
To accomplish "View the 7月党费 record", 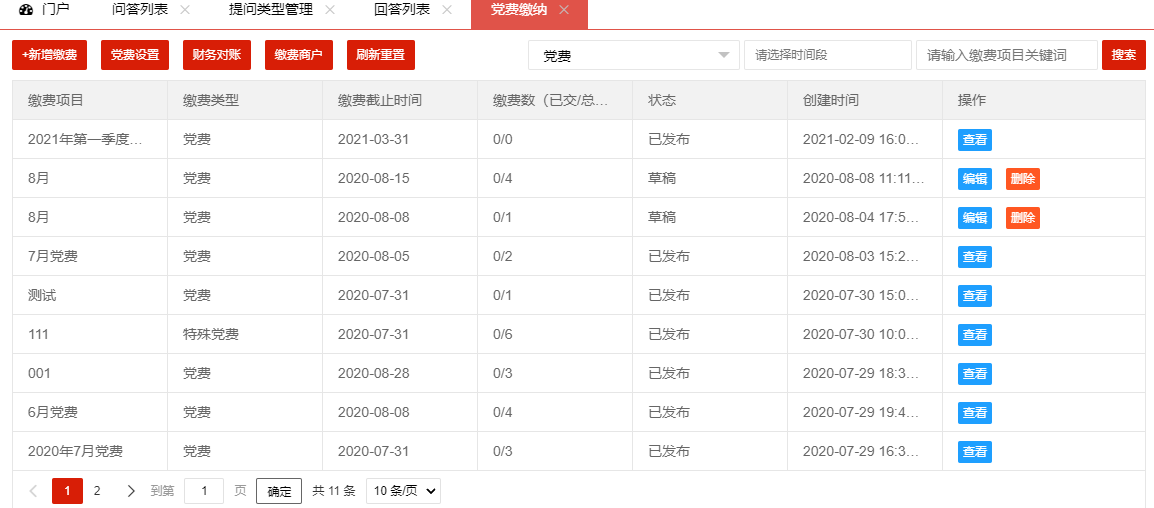I will 974,257.
